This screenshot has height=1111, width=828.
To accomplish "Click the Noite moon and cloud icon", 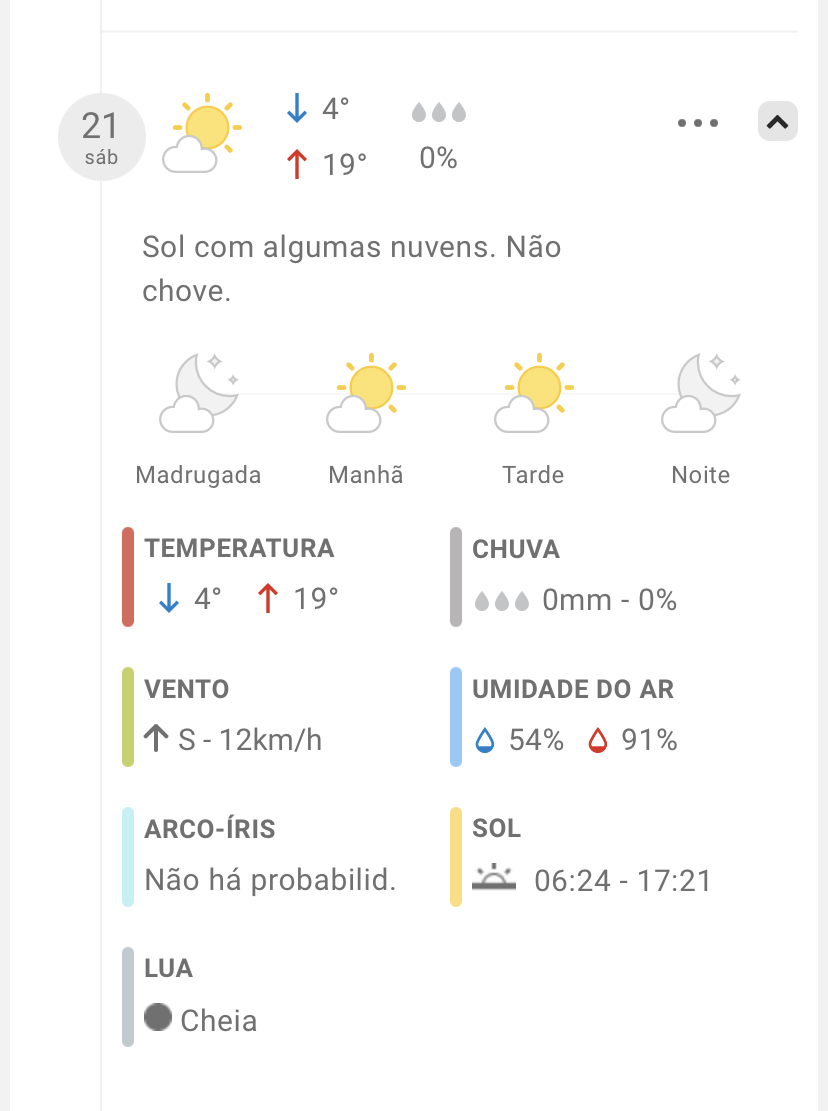I will pyautogui.click(x=701, y=392).
